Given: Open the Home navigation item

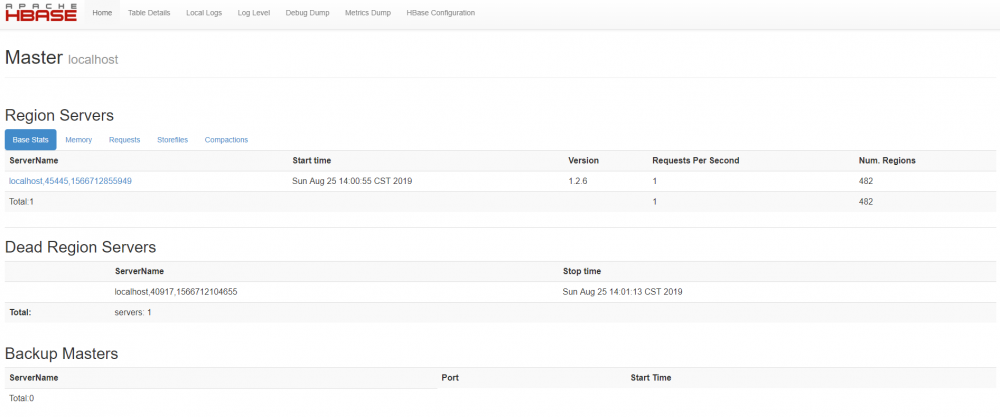Looking at the screenshot, I should (x=102, y=13).
